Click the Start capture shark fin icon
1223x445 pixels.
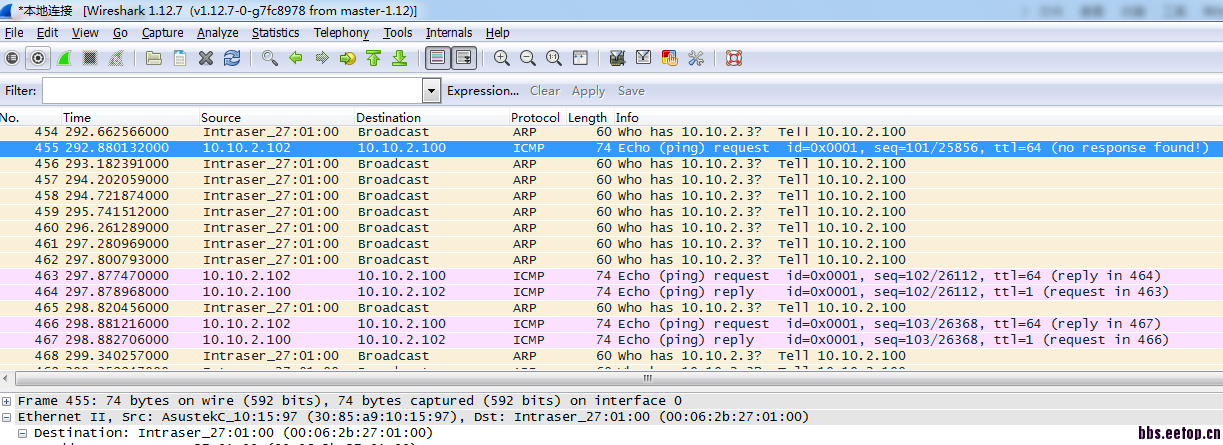[64, 58]
